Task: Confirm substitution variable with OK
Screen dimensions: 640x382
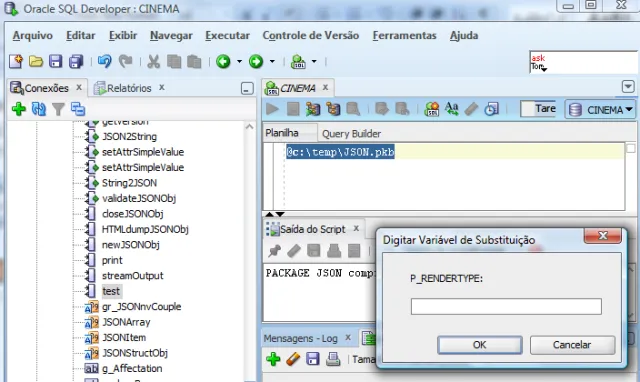Action: [x=480, y=345]
